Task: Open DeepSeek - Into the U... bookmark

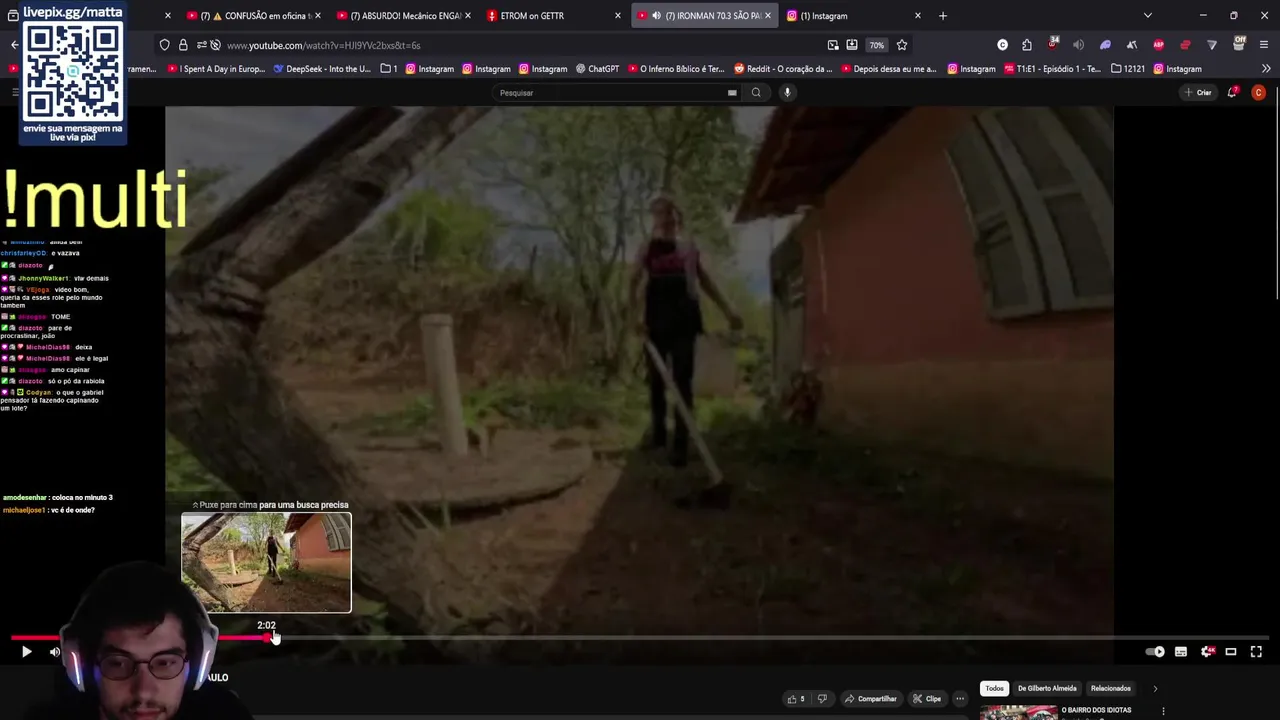Action: [321, 69]
